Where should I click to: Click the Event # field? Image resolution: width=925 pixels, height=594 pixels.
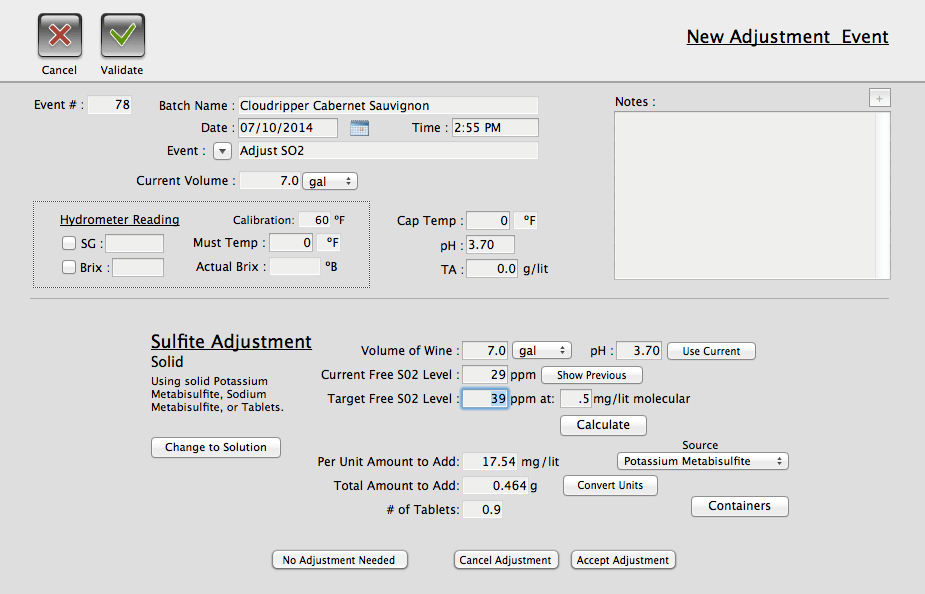[110, 105]
